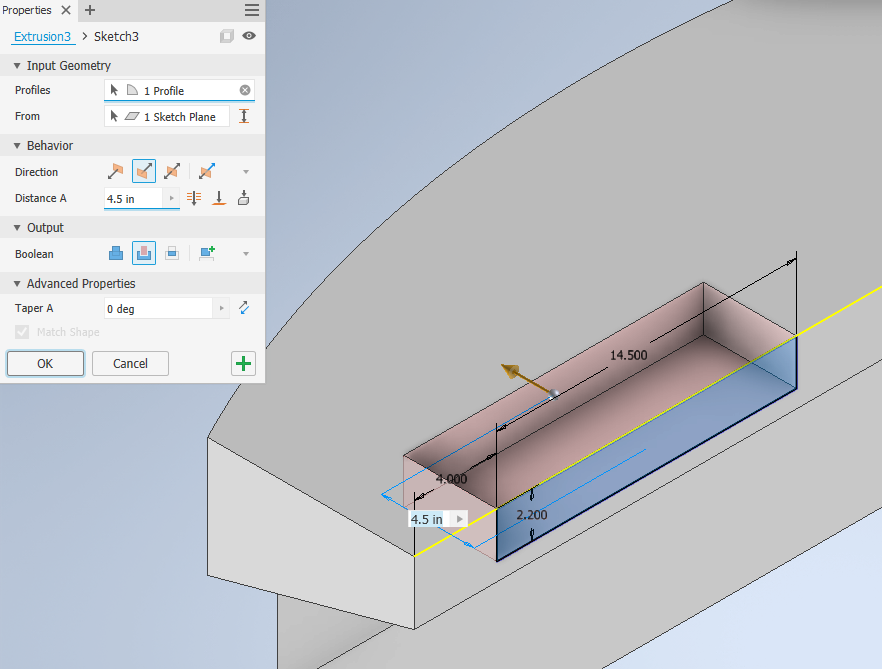Collapse the Input Geometry section
This screenshot has width=882, height=669.
click(17, 66)
